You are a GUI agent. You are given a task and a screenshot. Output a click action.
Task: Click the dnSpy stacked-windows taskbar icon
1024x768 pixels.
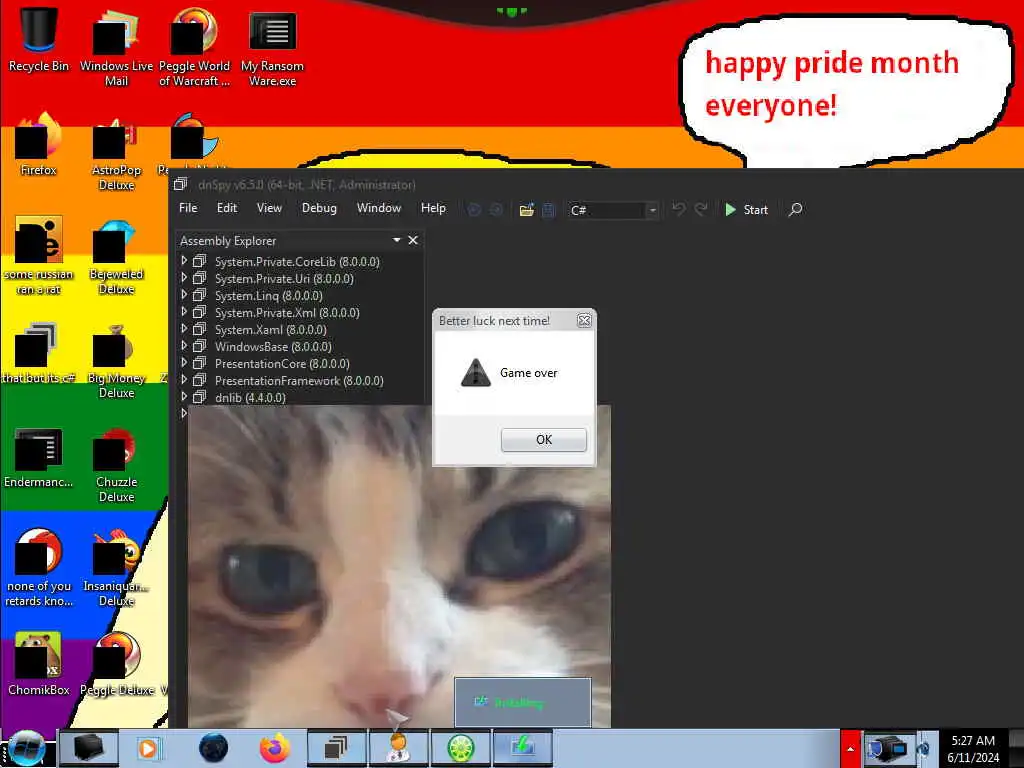(336, 748)
